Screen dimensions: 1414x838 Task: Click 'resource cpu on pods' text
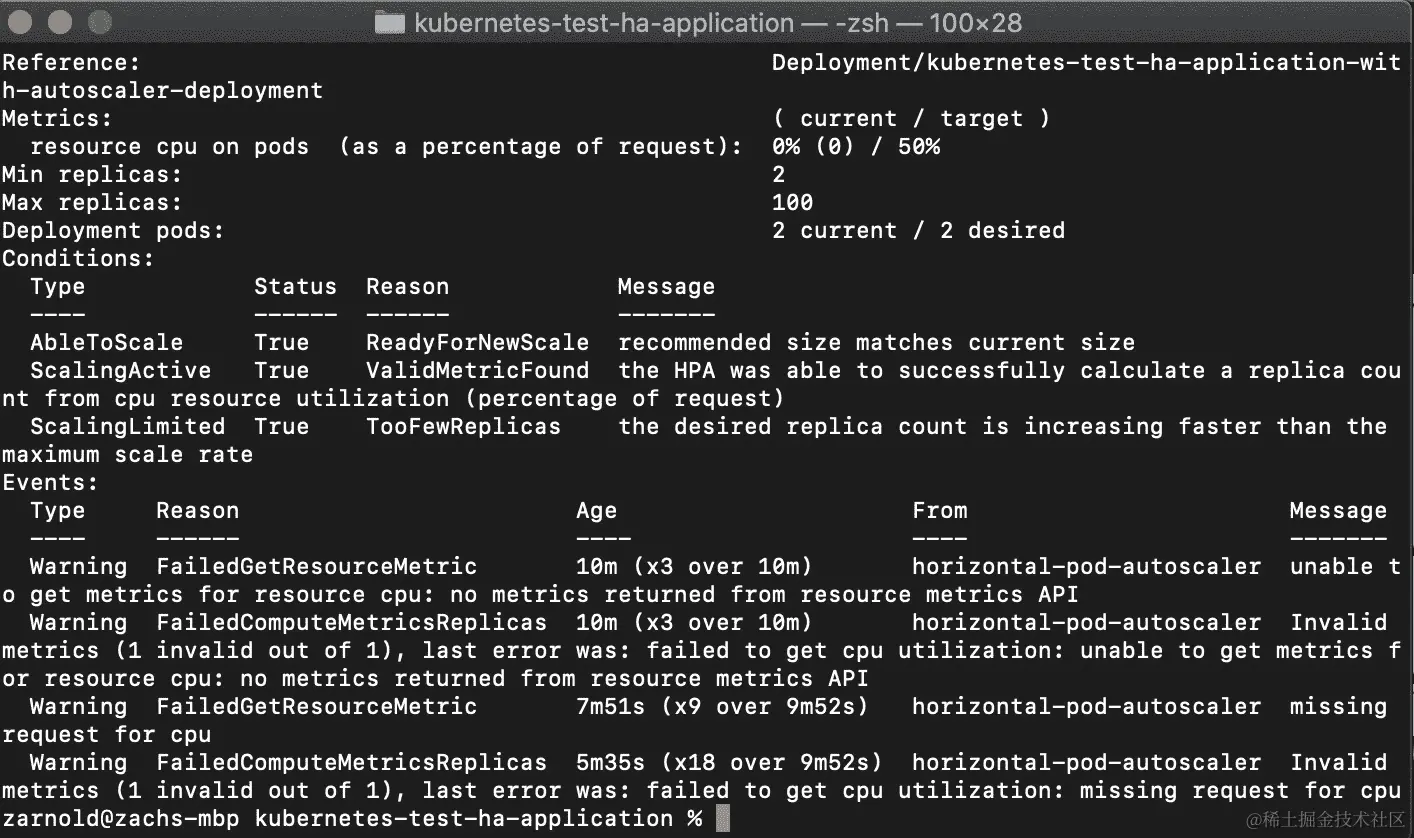point(170,147)
